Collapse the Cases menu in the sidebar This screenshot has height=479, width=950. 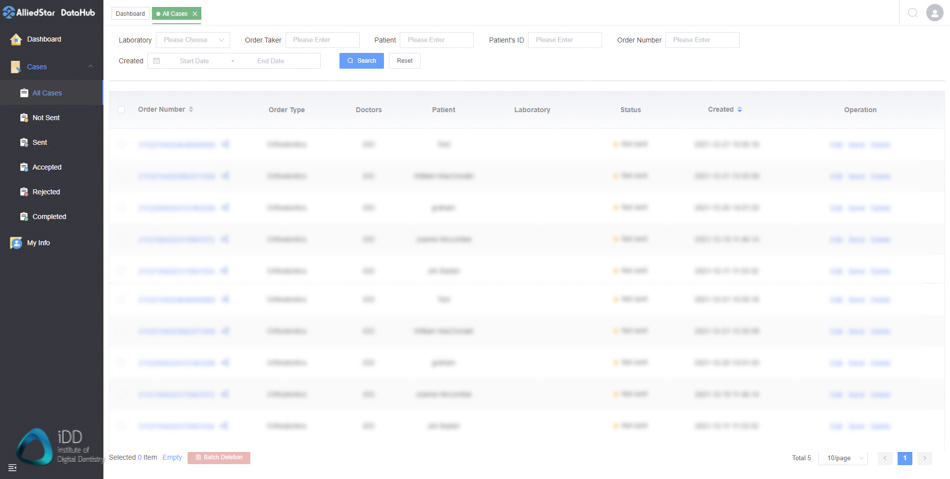90,67
